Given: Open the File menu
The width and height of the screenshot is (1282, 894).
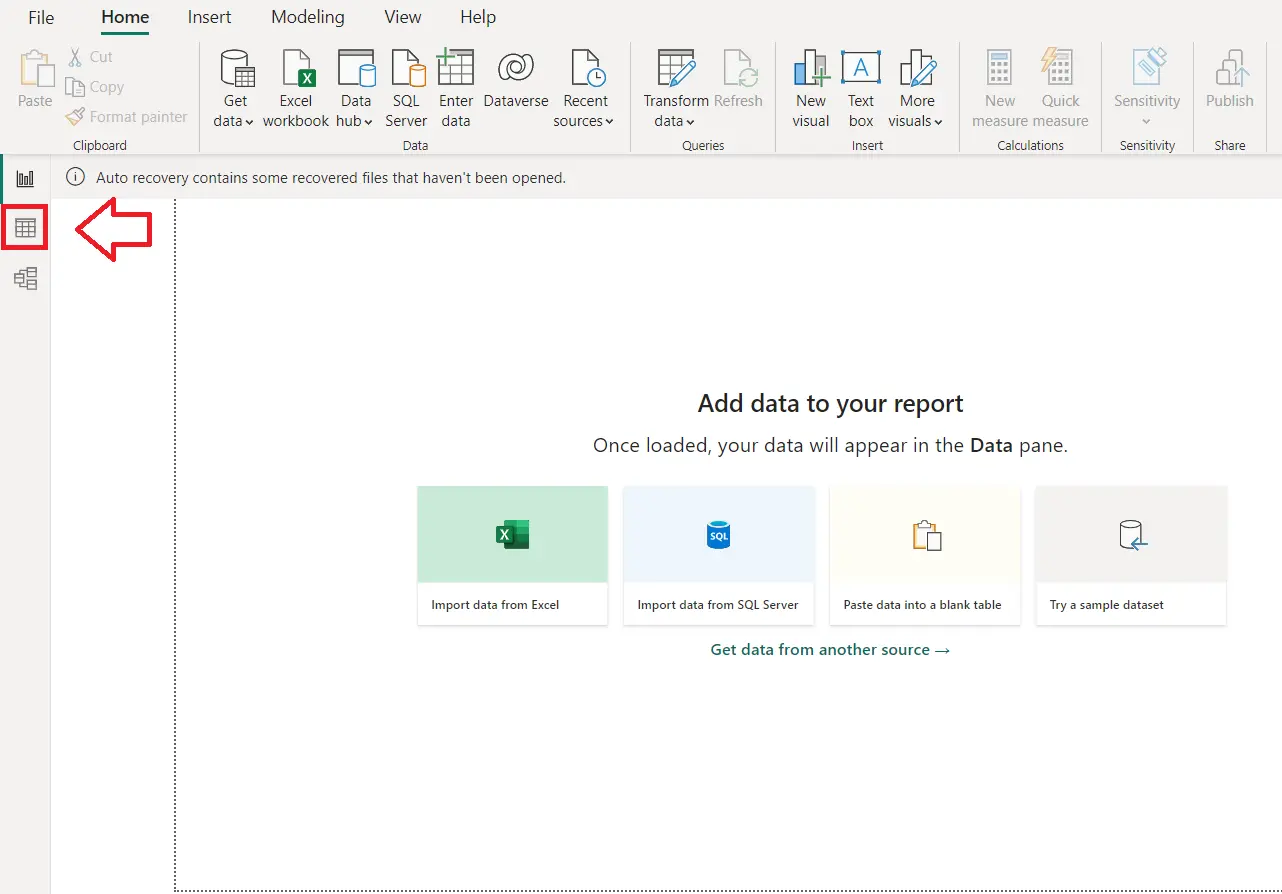Looking at the screenshot, I should pyautogui.click(x=41, y=17).
